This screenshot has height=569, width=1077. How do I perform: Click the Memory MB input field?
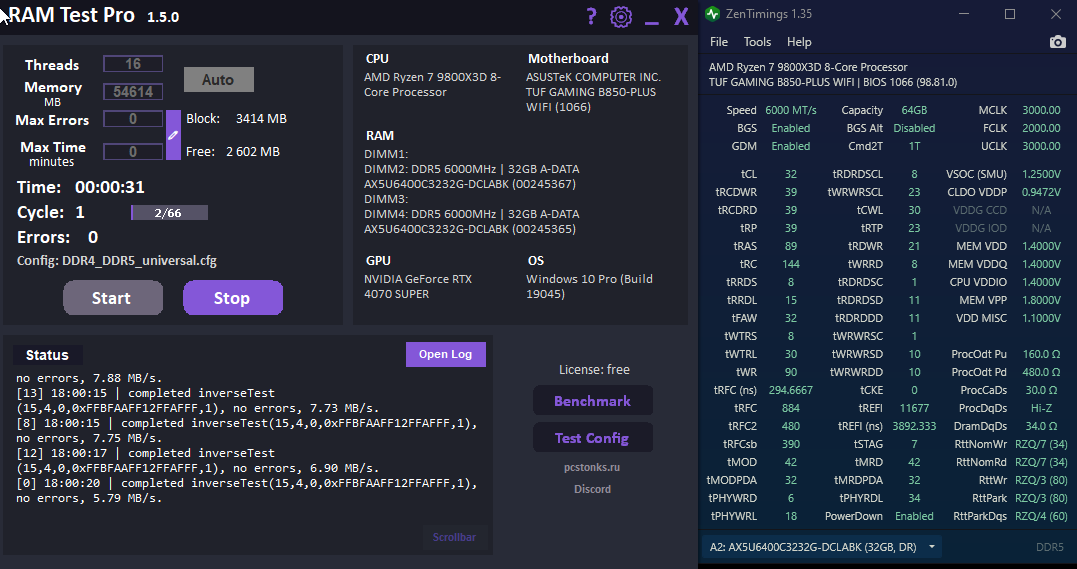tap(133, 91)
